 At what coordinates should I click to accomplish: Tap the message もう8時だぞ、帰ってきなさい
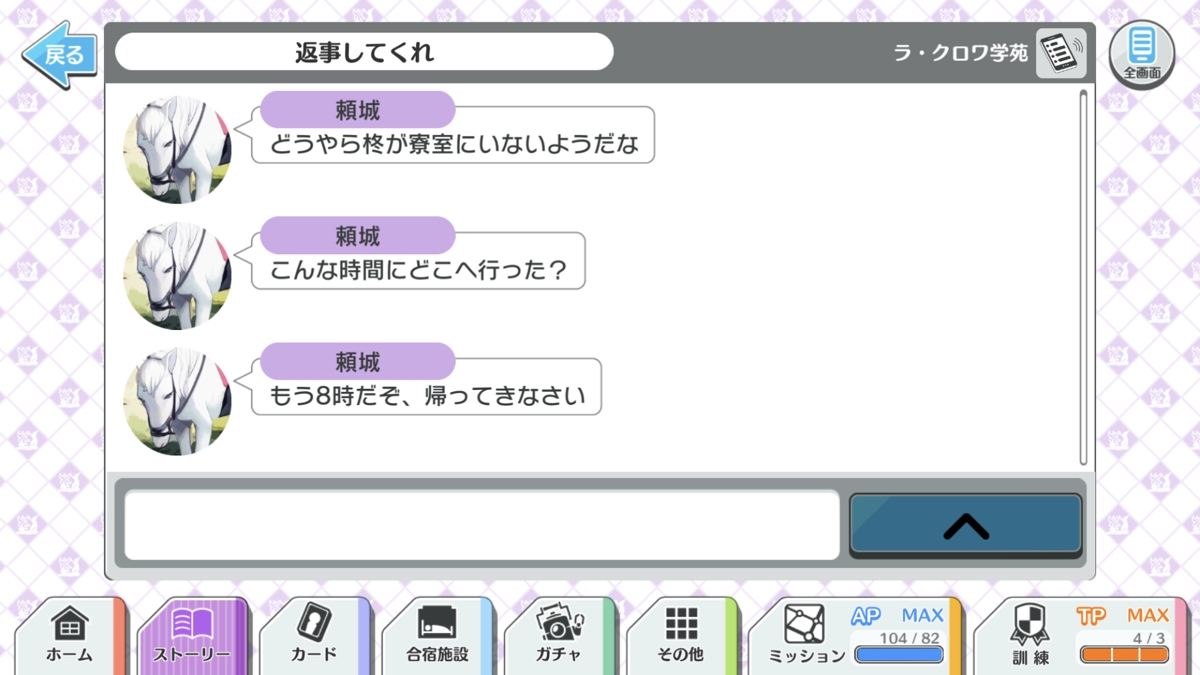click(427, 397)
